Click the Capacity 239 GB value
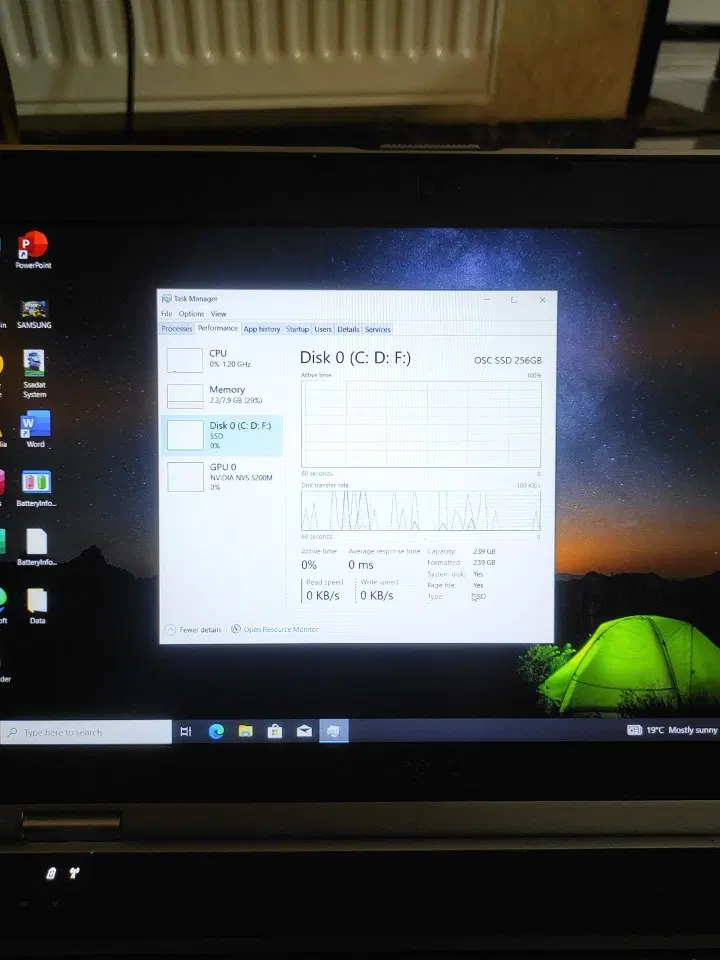Screen dimensions: 720x960 [484, 551]
